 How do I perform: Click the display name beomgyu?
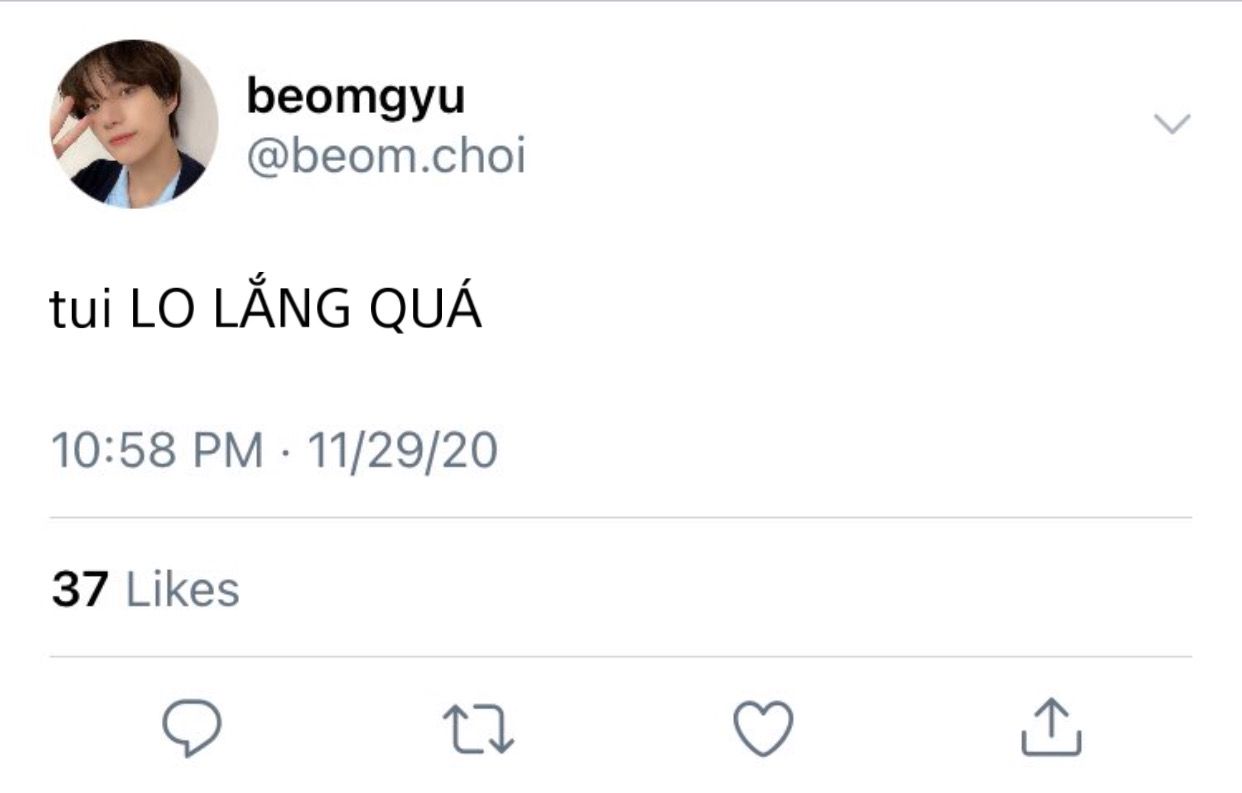pos(356,99)
